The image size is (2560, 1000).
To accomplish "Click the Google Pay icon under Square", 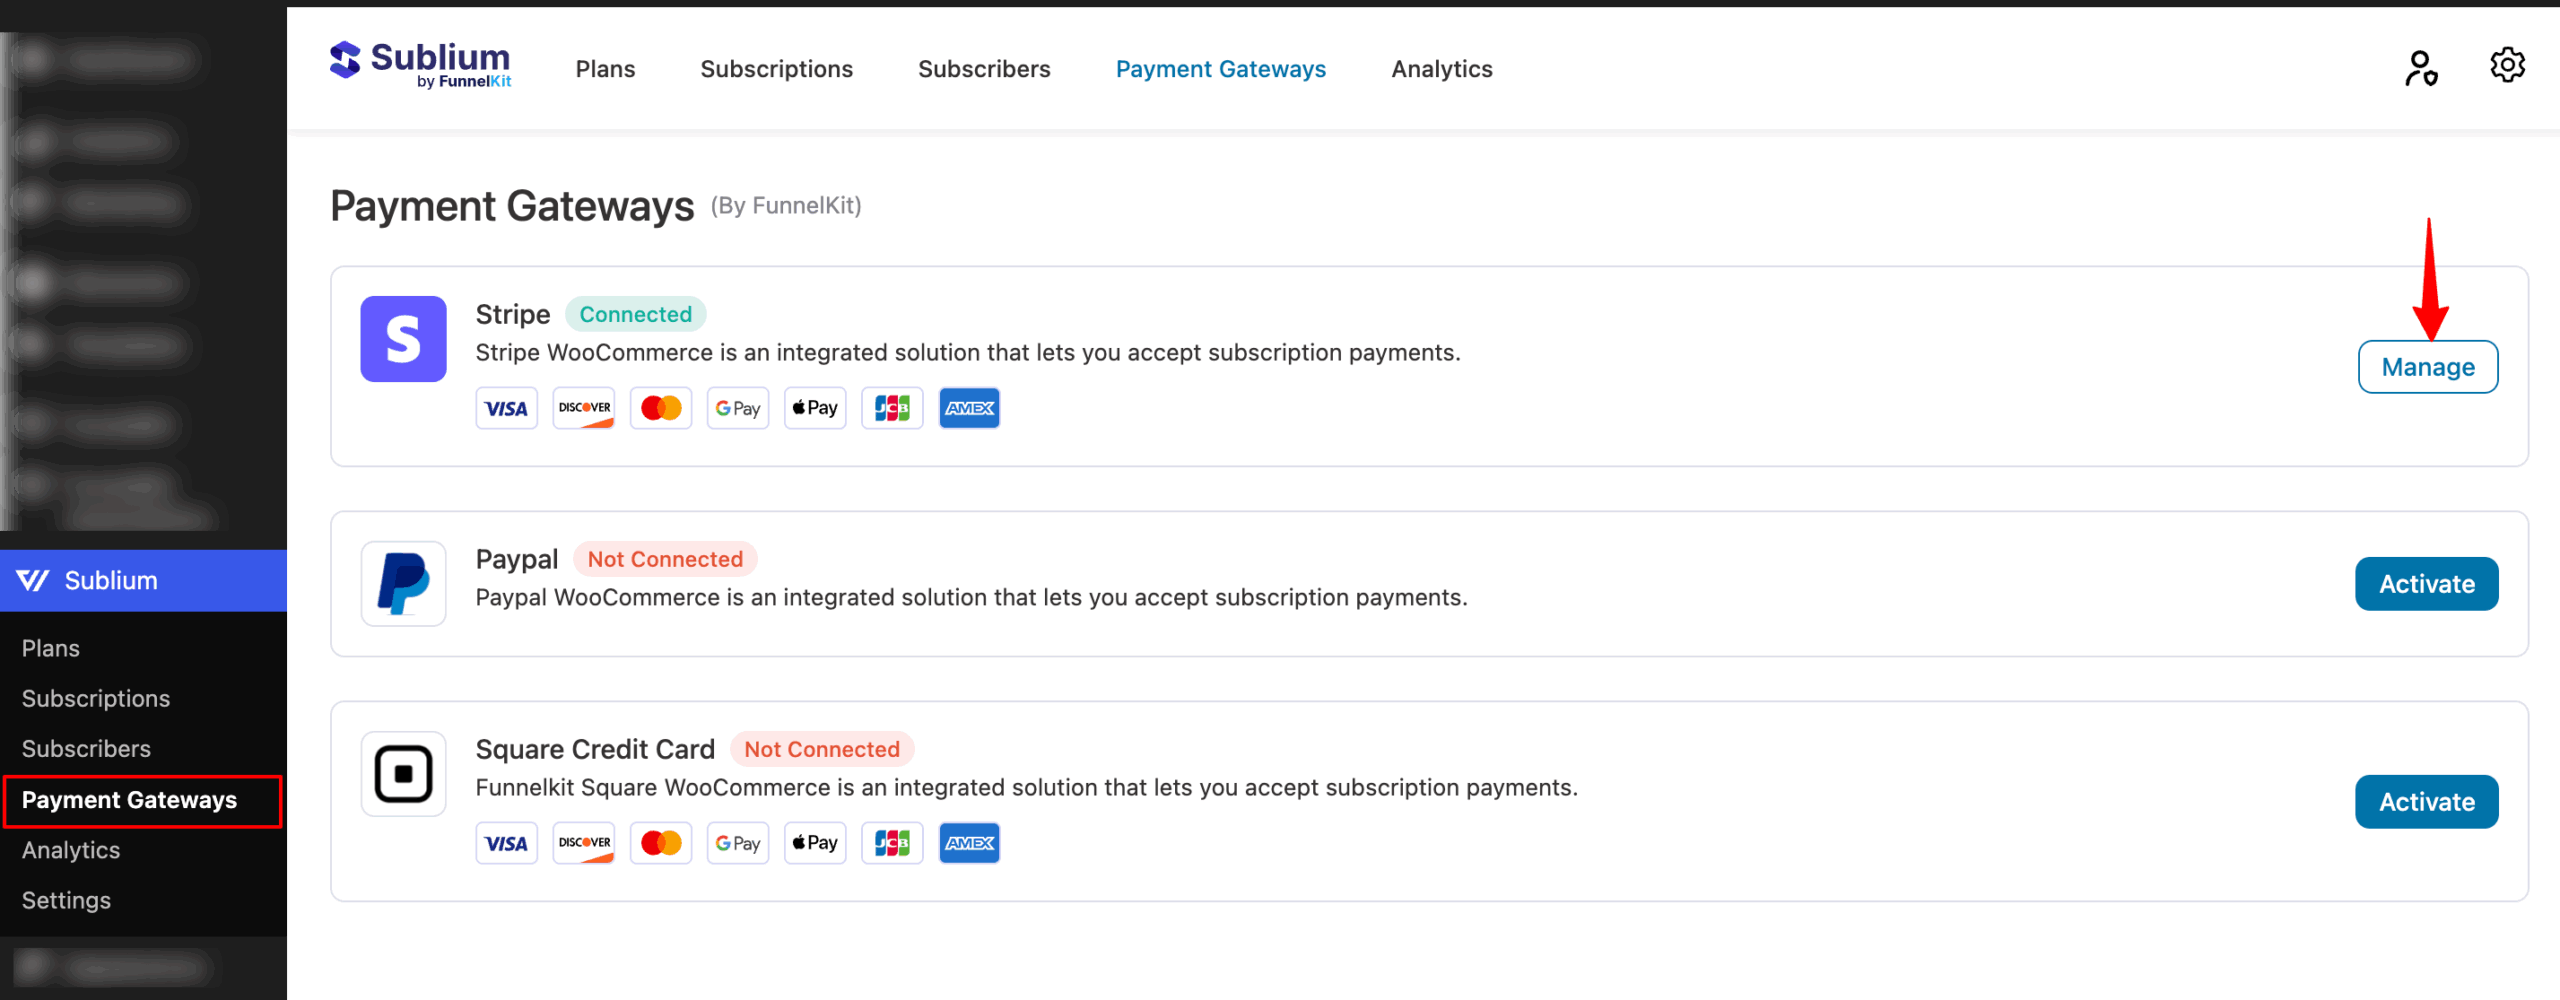I will click(737, 842).
